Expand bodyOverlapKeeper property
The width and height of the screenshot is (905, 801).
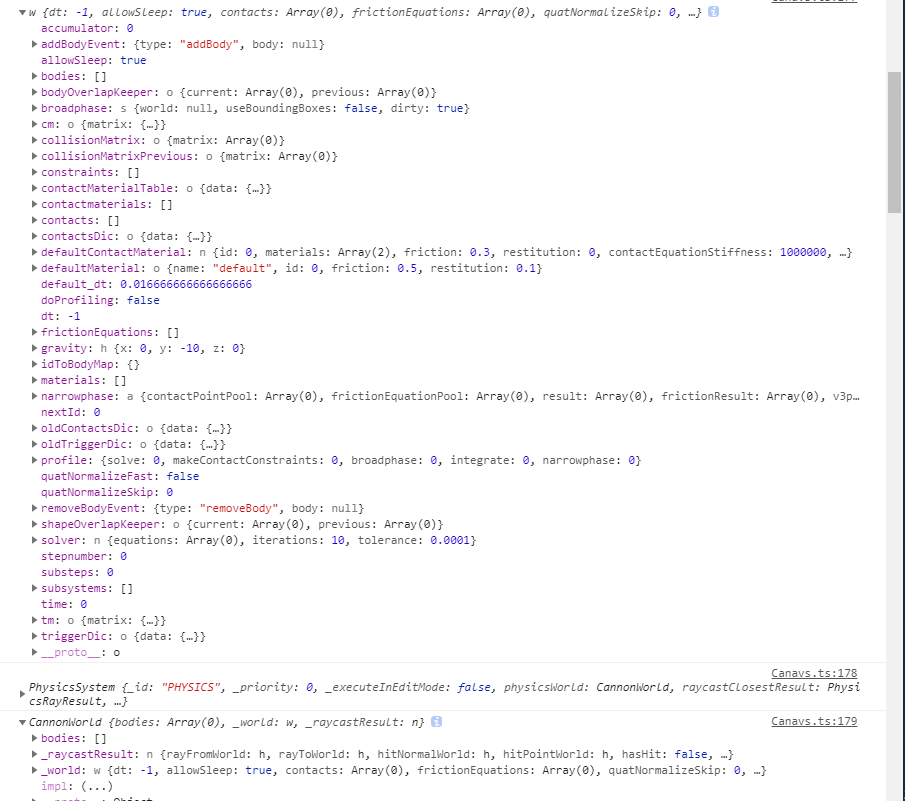point(34,92)
